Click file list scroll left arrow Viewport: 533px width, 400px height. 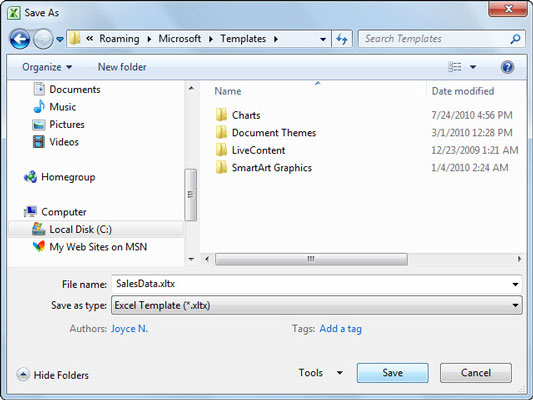[x=207, y=259]
